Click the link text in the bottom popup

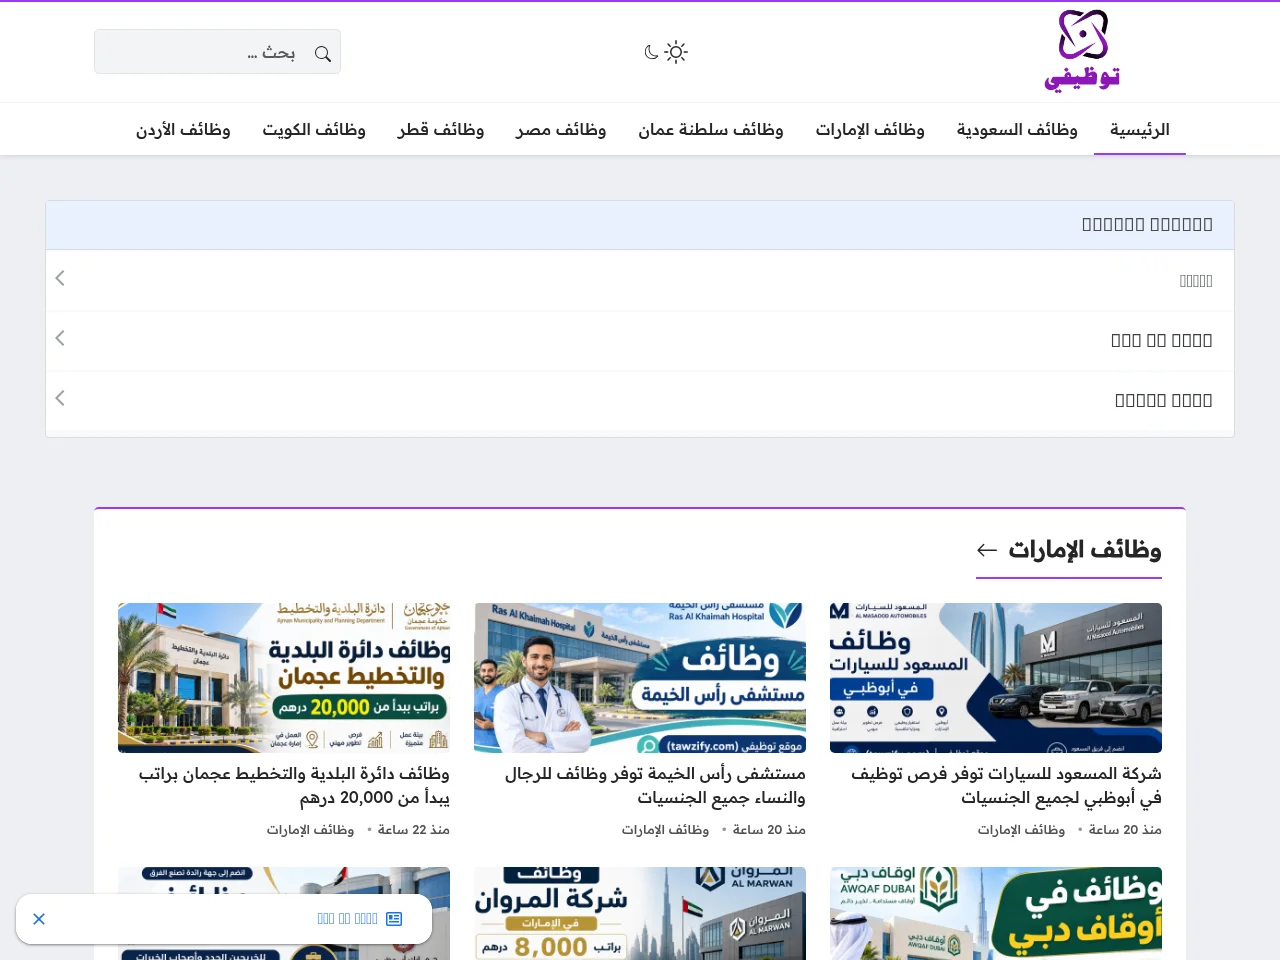[x=347, y=919]
